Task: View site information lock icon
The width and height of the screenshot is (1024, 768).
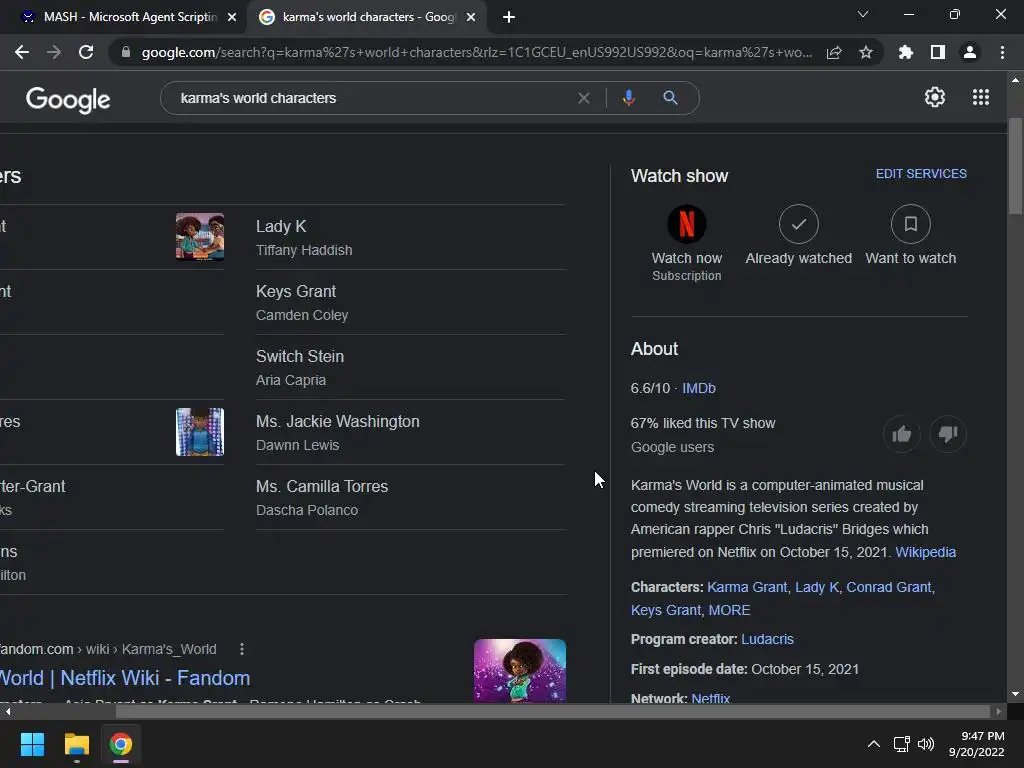Action: [x=126, y=52]
